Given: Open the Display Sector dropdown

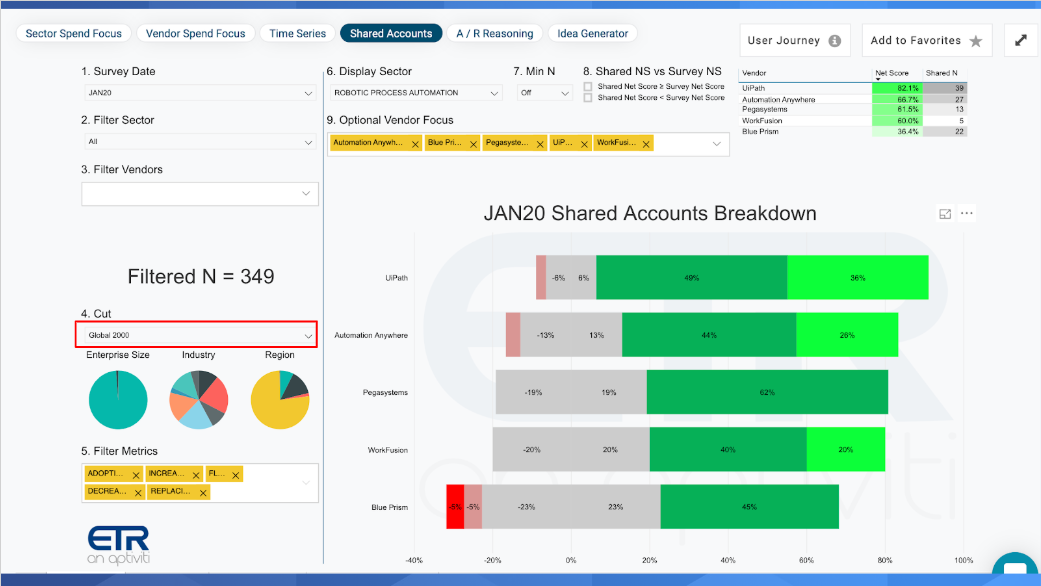Looking at the screenshot, I should tap(416, 93).
